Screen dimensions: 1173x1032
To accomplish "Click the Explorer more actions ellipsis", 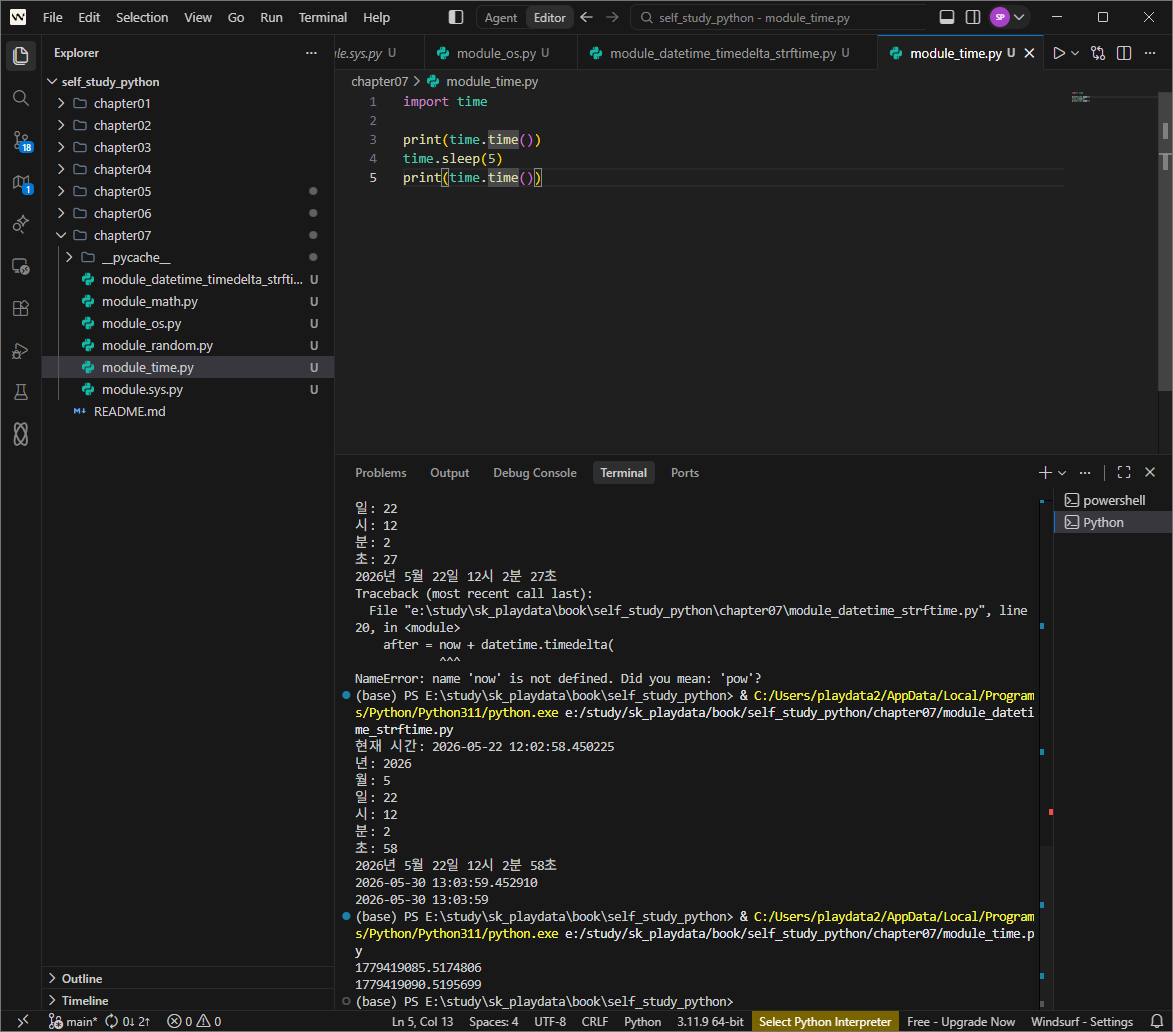I will 311,53.
